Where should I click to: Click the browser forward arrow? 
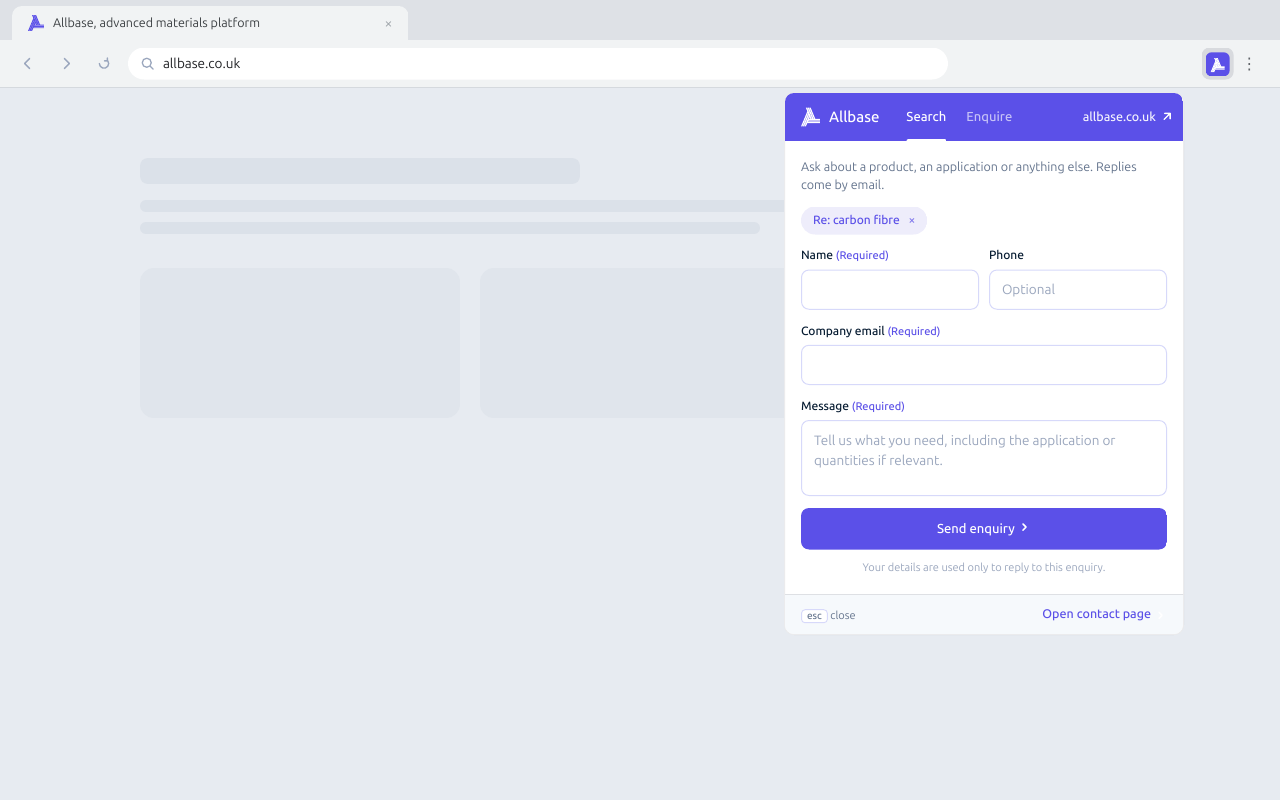point(66,64)
